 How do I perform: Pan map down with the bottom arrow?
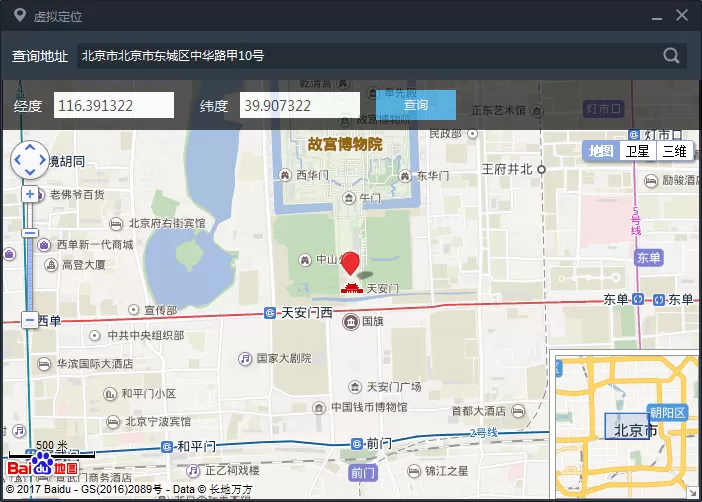coord(30,172)
